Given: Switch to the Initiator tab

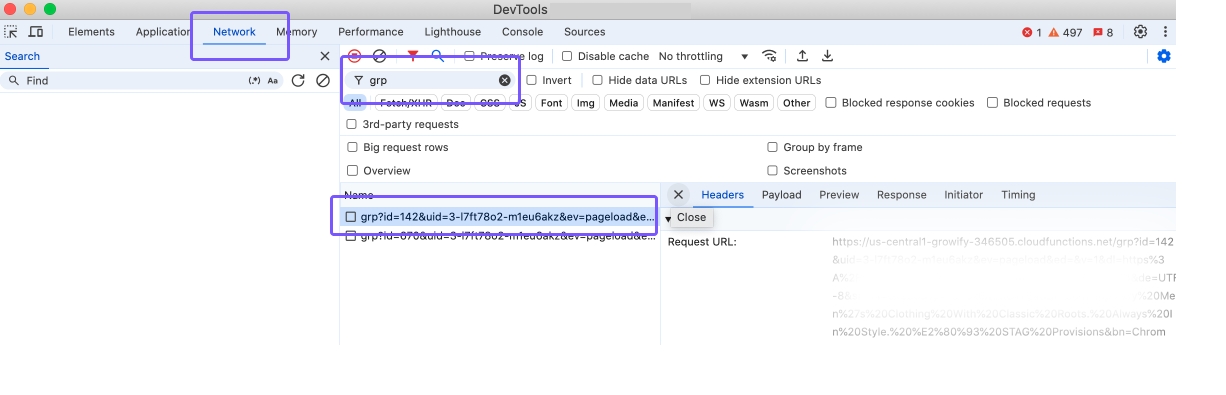Looking at the screenshot, I should coord(963,195).
